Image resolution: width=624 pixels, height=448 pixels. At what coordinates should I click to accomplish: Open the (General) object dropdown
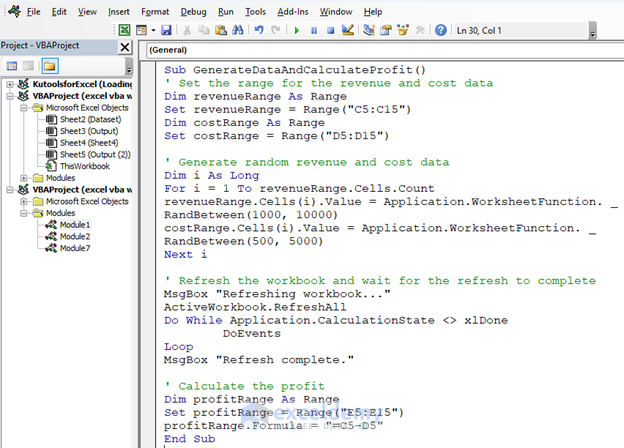(x=384, y=50)
